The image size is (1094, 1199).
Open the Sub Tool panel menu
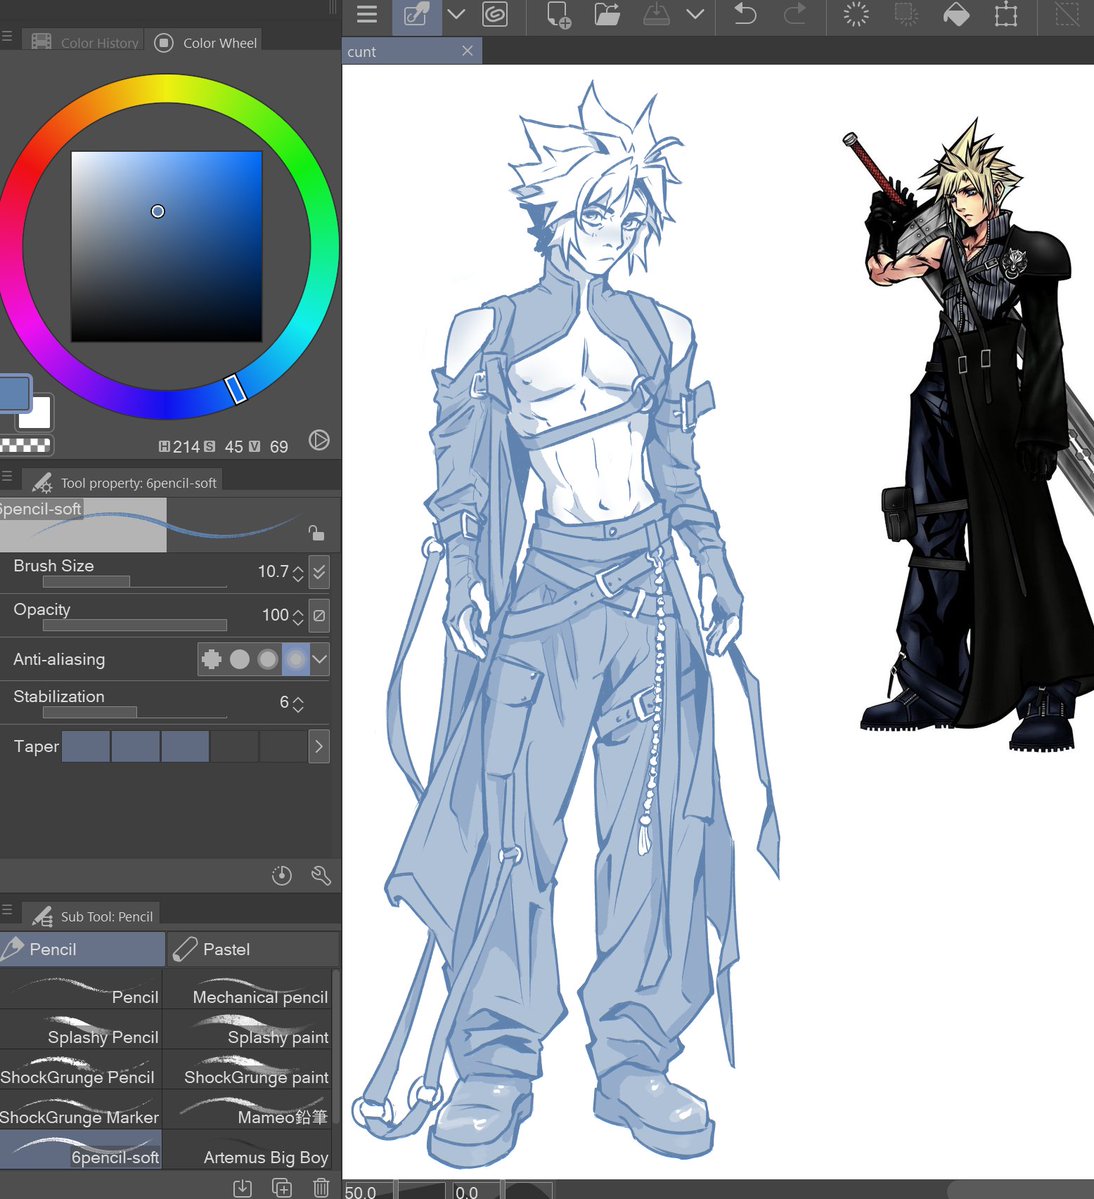coord(7,910)
